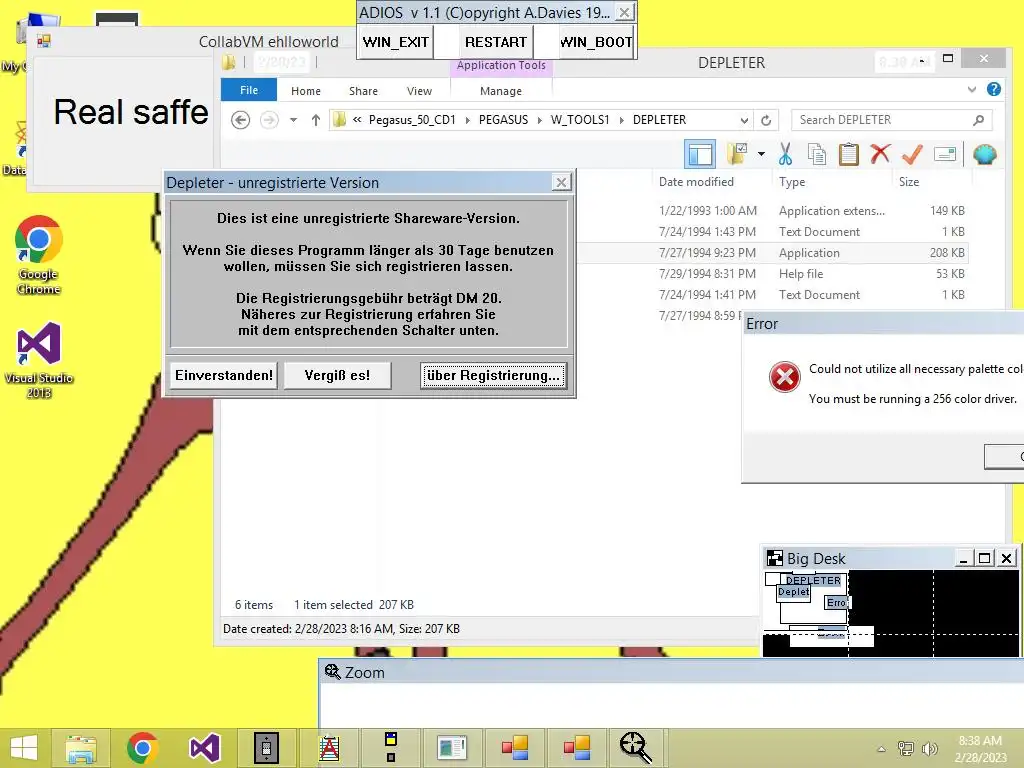The width and height of the screenshot is (1024, 768).
Task: Click the Pegasus_50_CD1 breadcrumb segment
Action: (412, 120)
